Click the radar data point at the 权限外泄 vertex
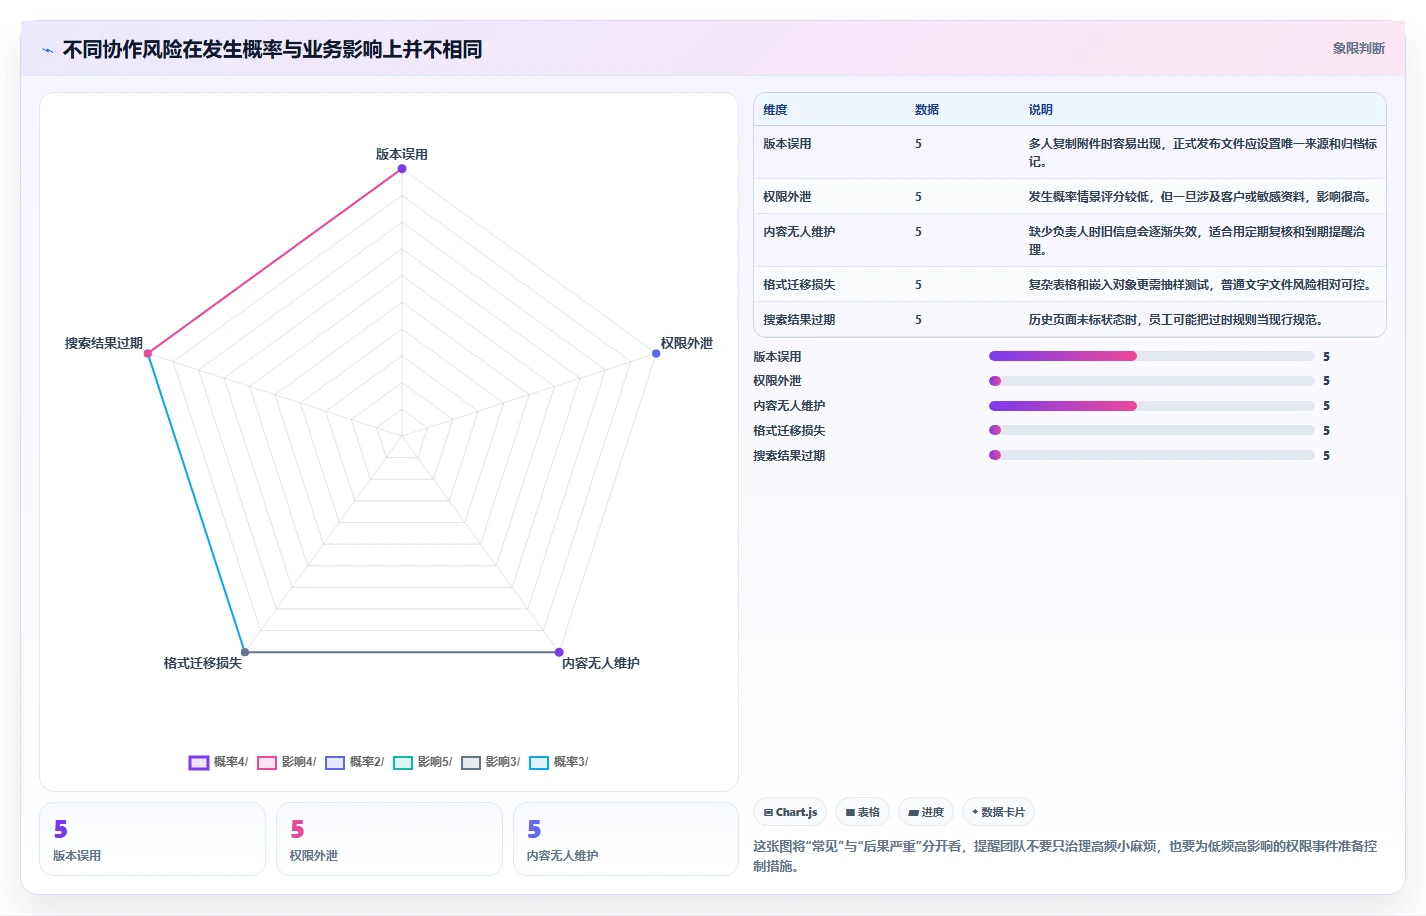Viewport: 1426px width, 916px height. pyautogui.click(x=656, y=353)
